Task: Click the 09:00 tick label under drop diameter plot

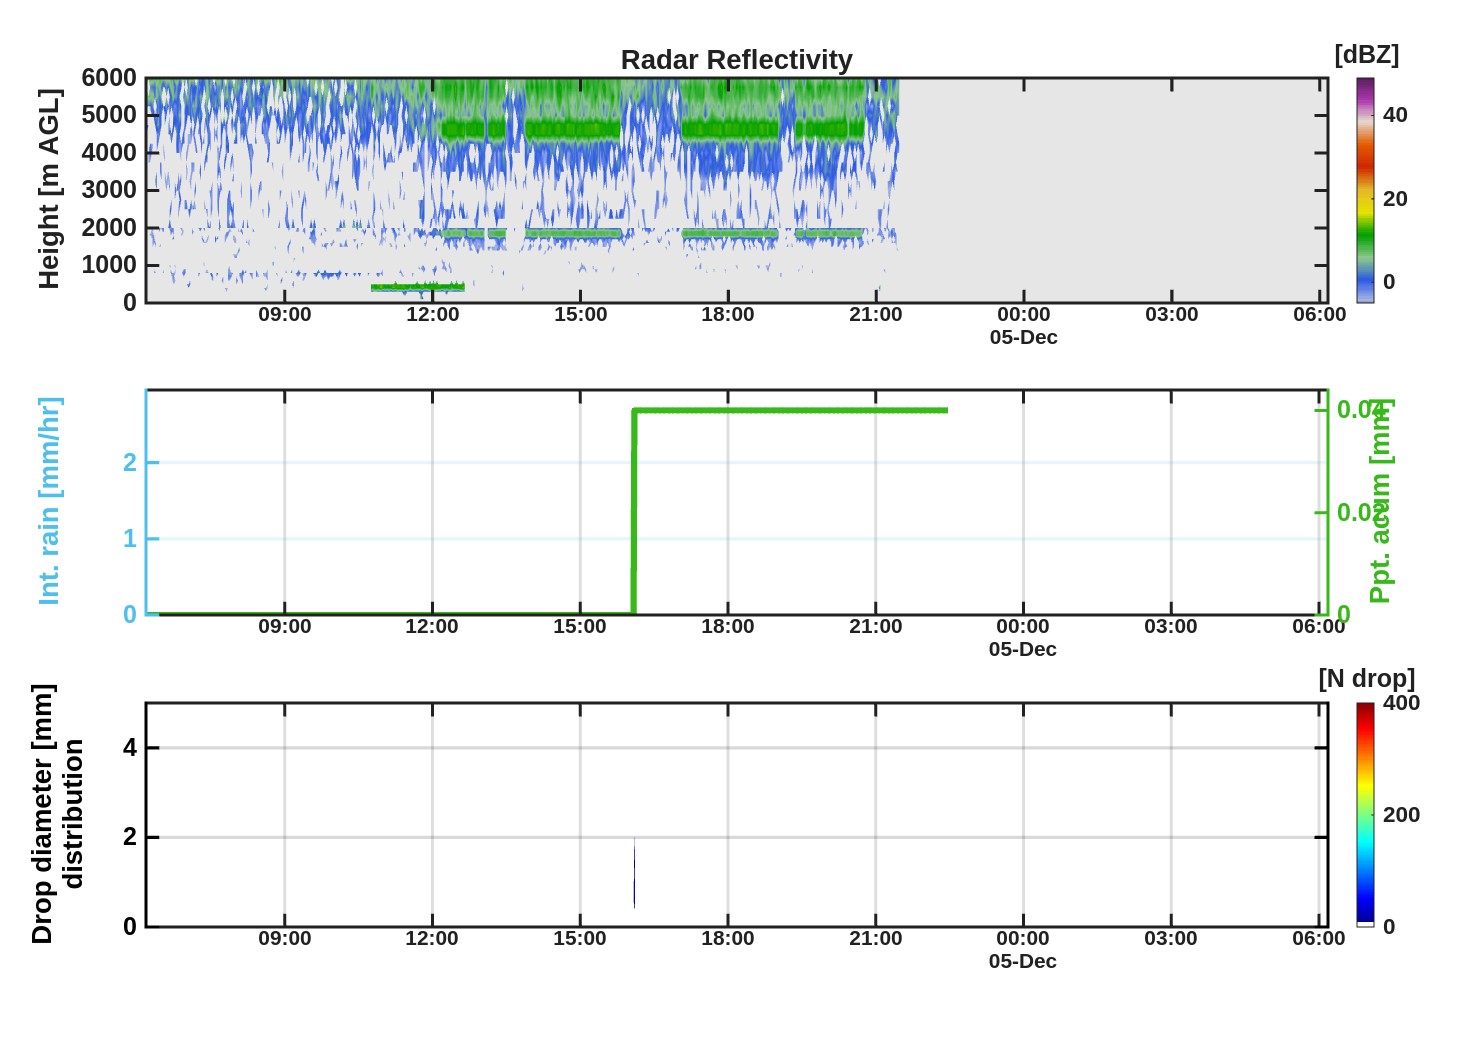Action: coord(284,939)
